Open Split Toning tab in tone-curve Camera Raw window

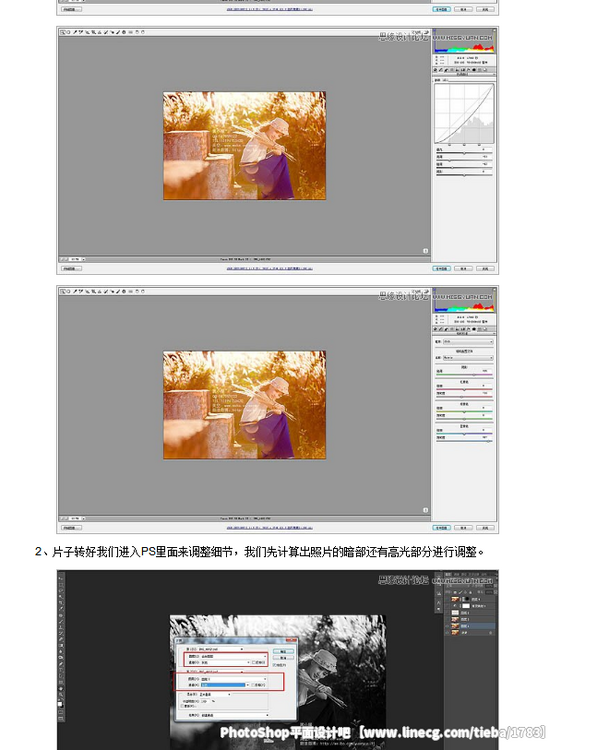click(457, 70)
